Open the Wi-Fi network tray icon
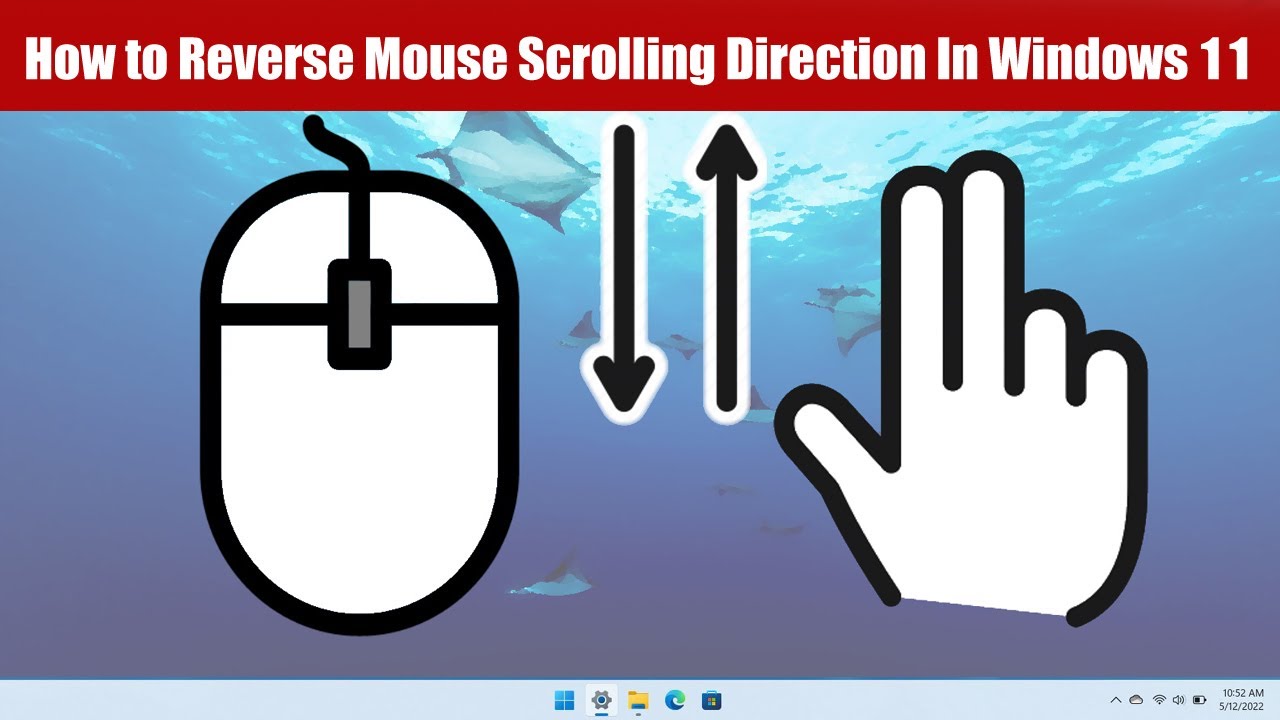 point(1159,700)
